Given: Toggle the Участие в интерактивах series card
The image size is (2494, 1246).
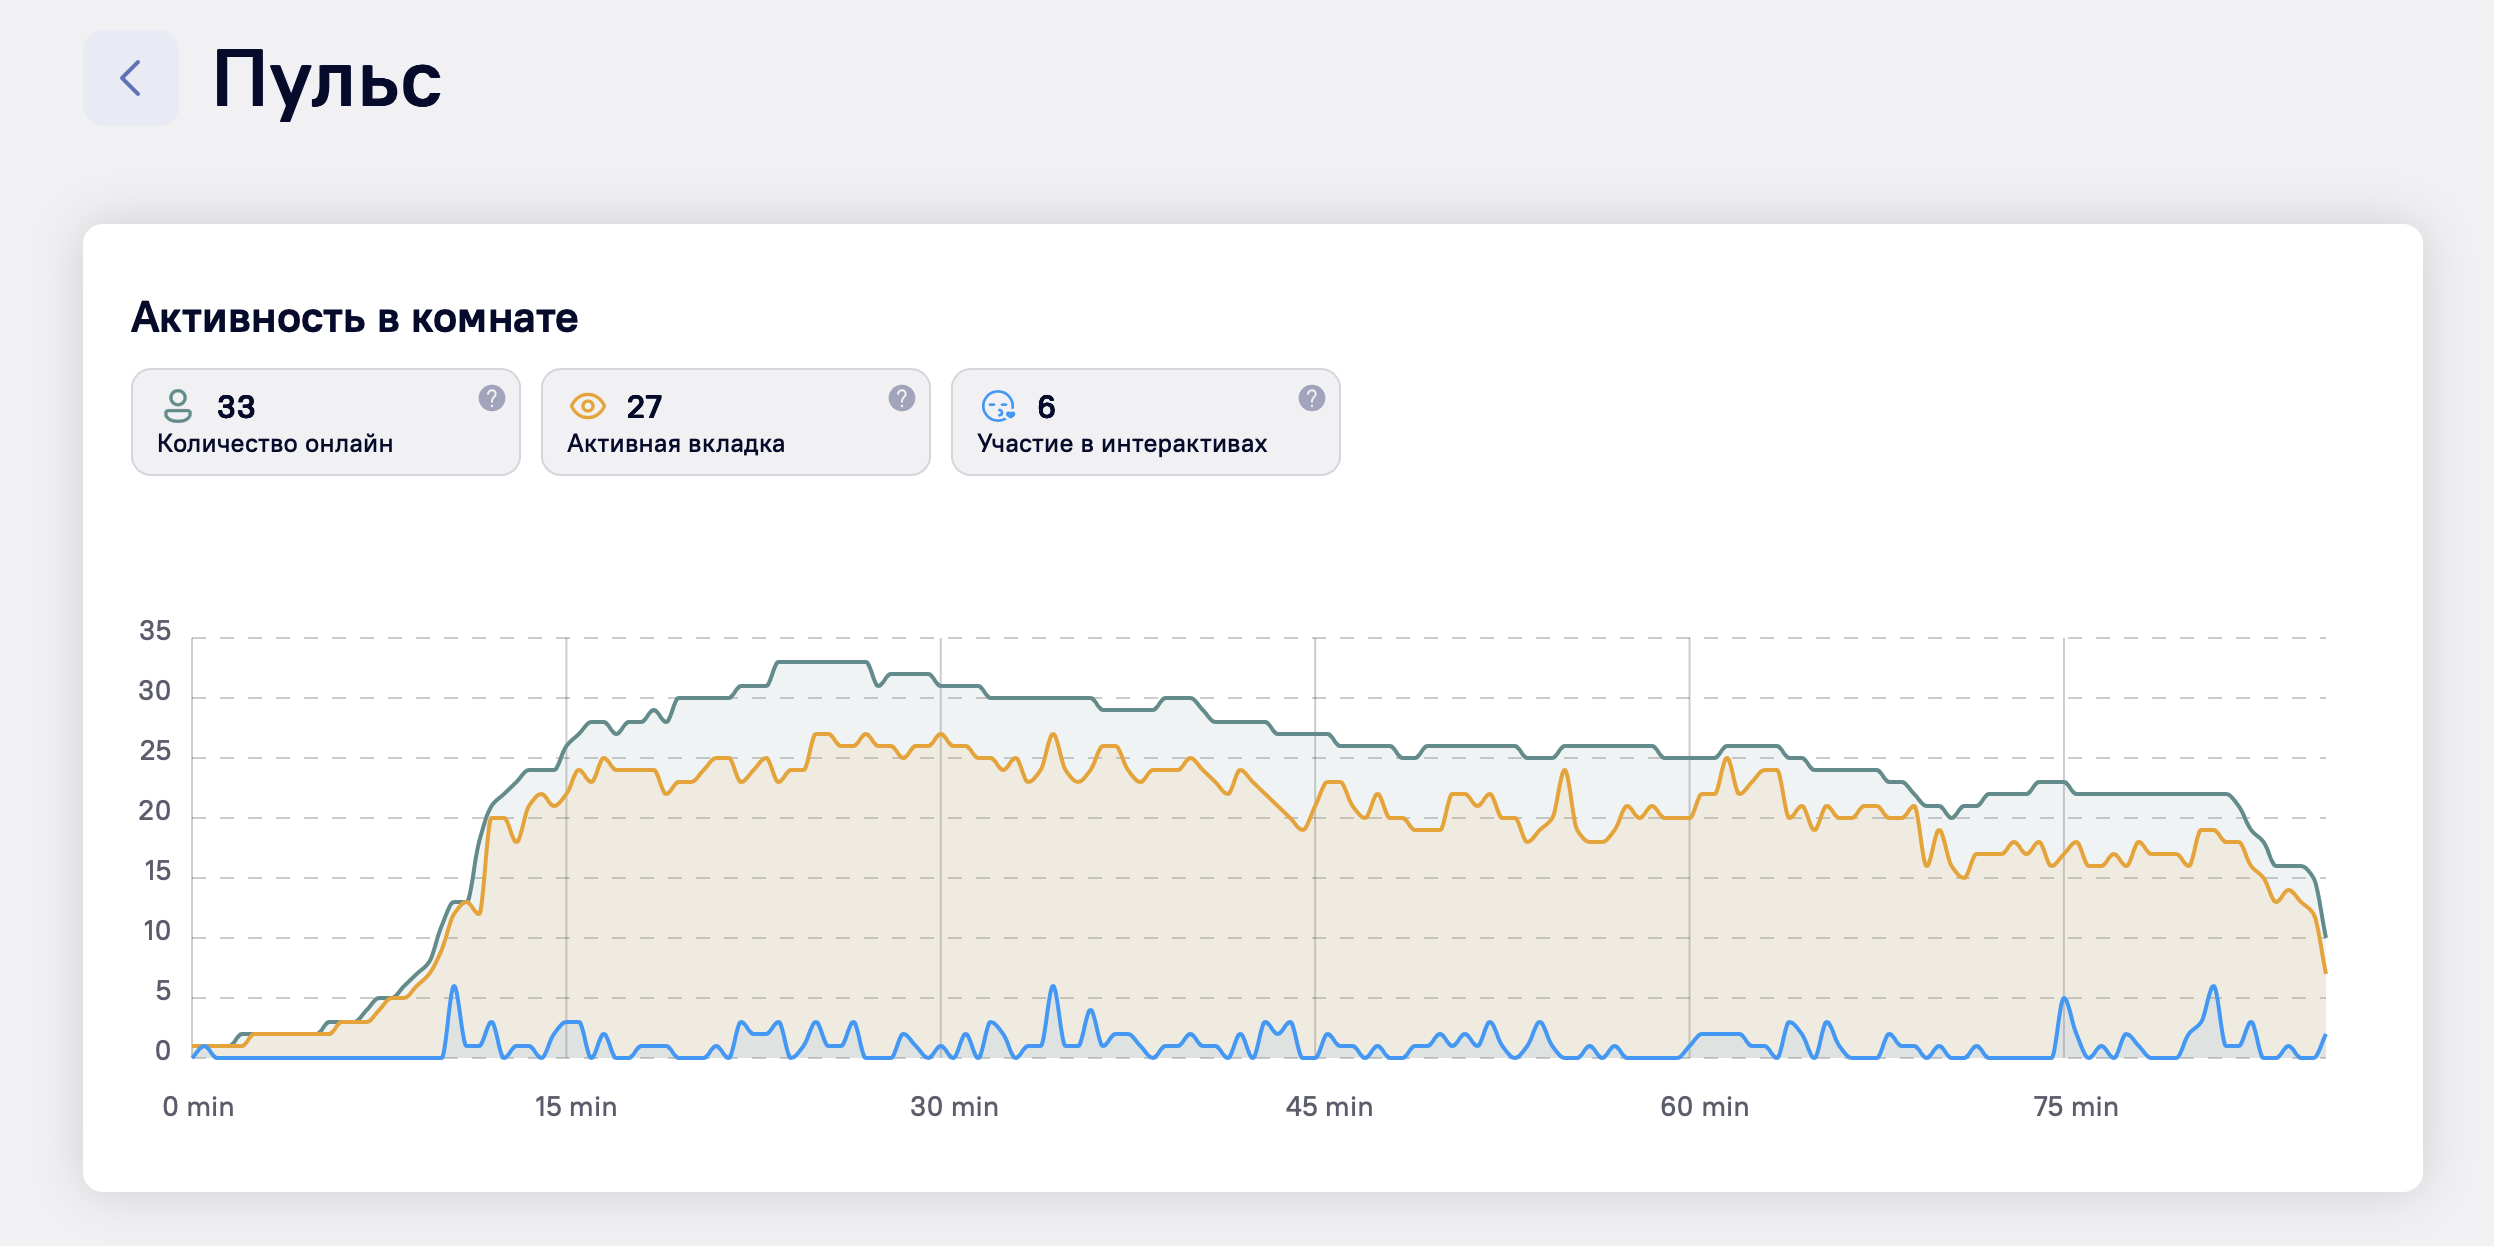Looking at the screenshot, I should (1145, 422).
